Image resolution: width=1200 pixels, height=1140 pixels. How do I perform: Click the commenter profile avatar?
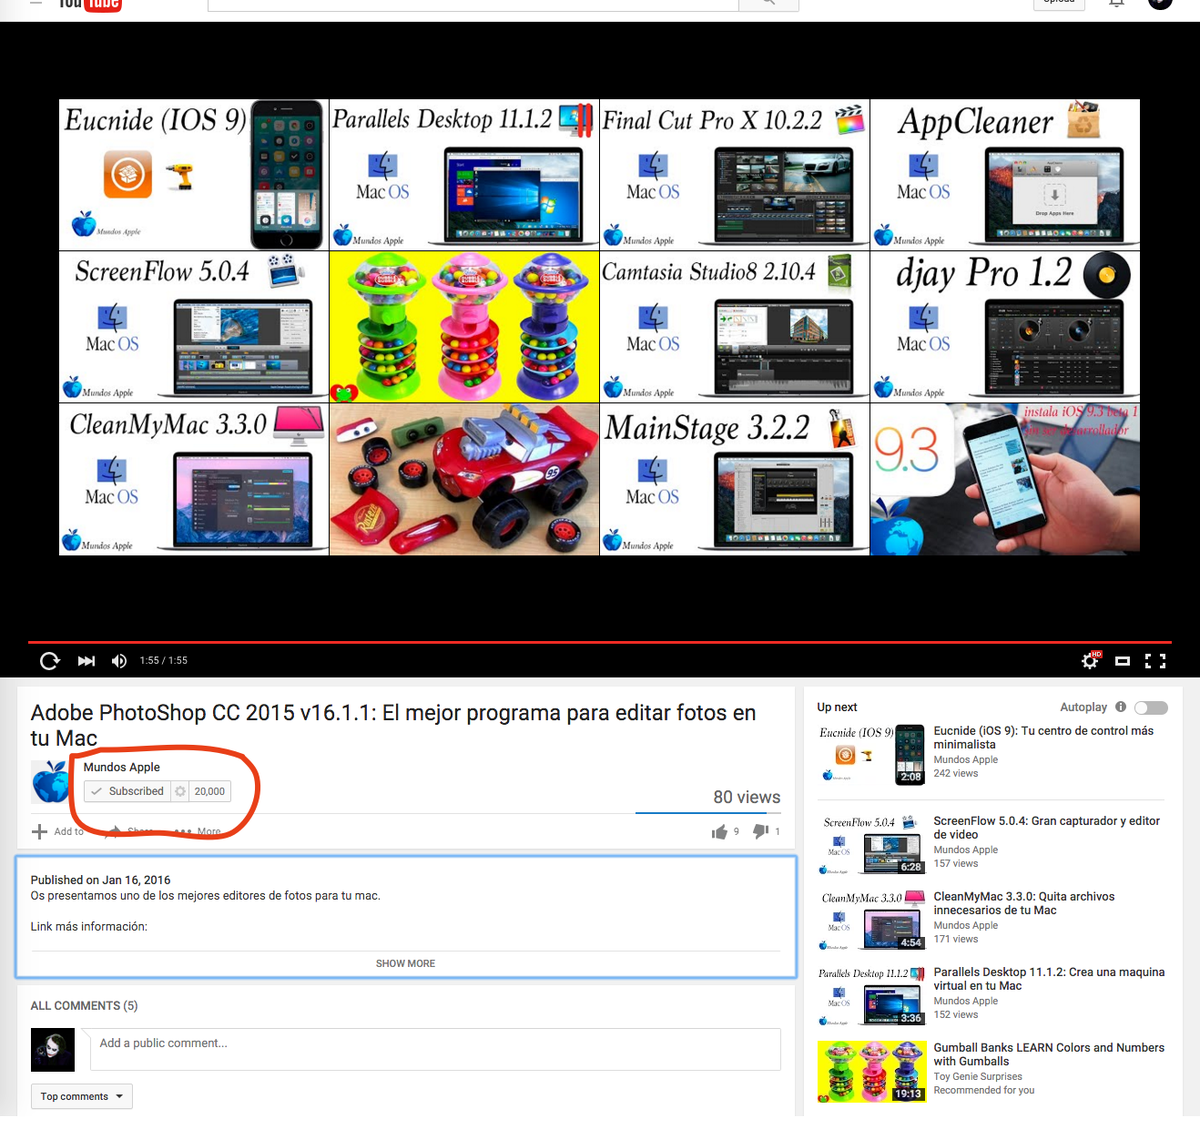pyautogui.click(x=53, y=1050)
